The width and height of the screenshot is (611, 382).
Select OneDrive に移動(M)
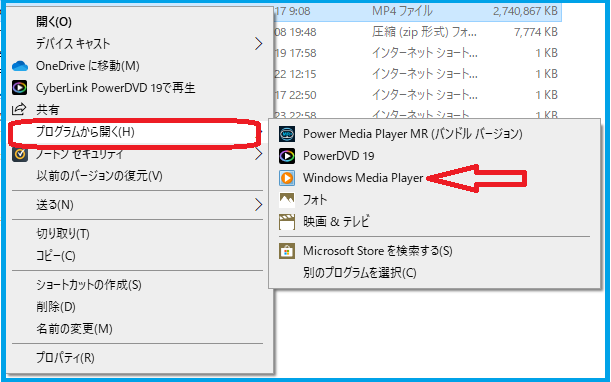[88, 66]
